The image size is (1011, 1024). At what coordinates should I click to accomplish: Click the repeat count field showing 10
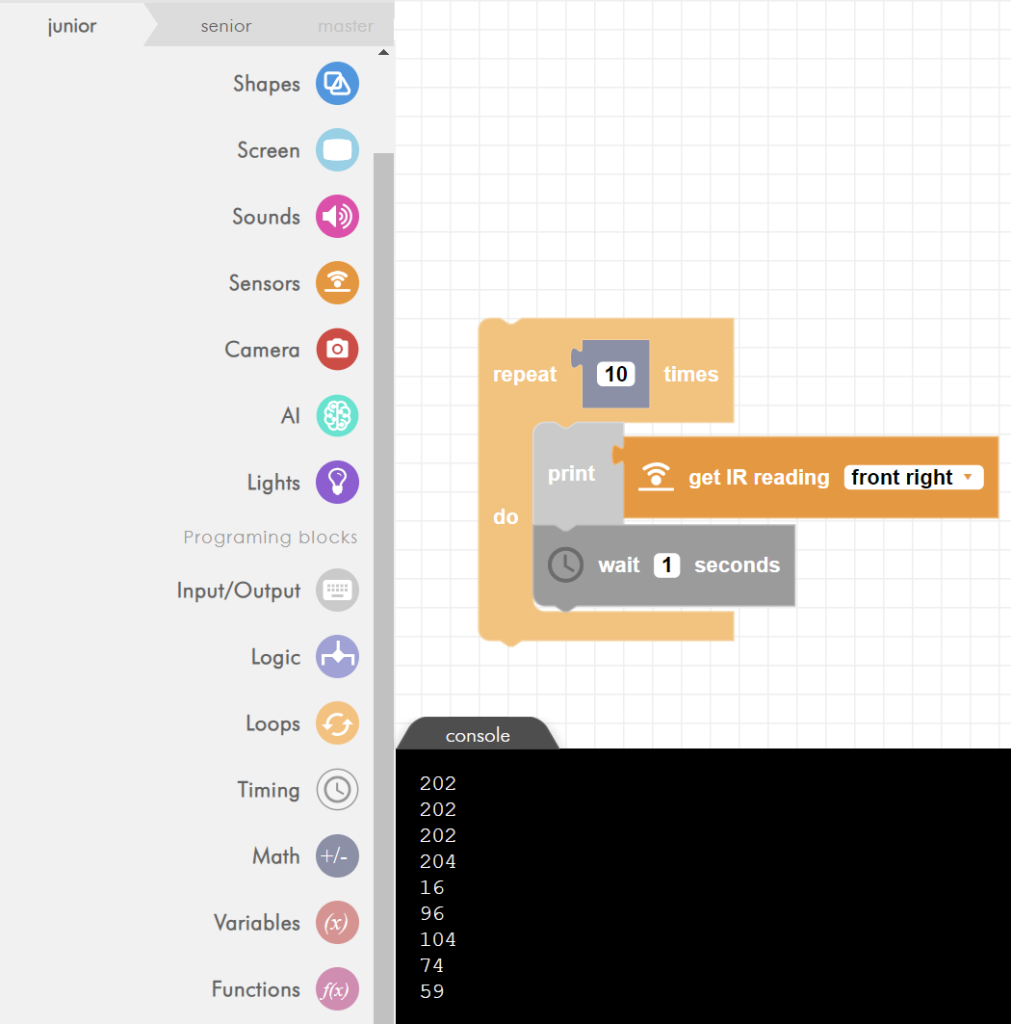pos(616,374)
